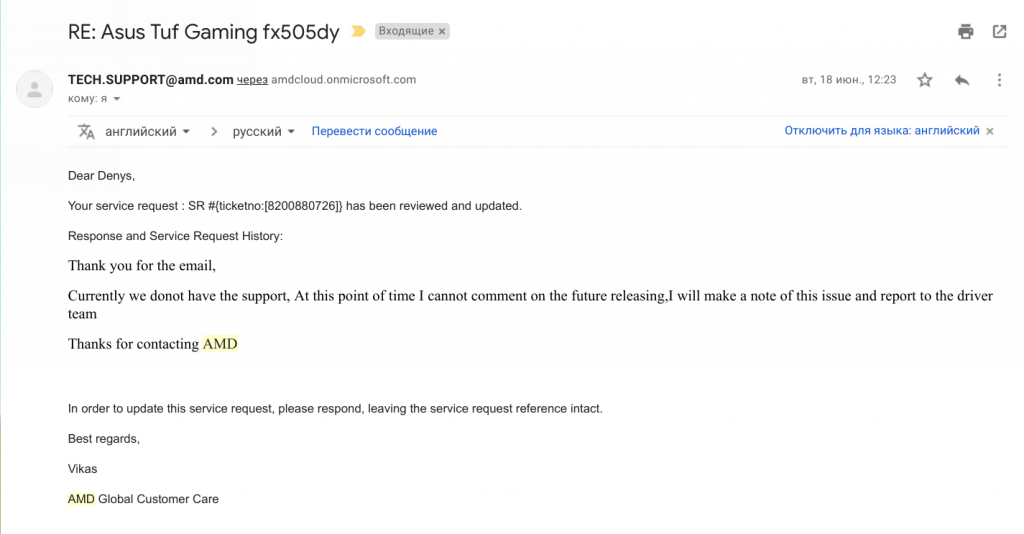
Task: Open the email in a new window
Action: (999, 32)
